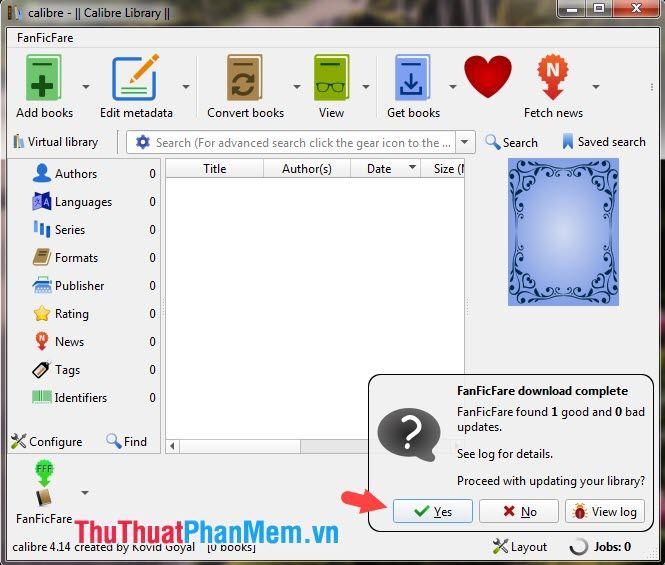Expand the Edit metadata dropdown arrow

point(186,87)
